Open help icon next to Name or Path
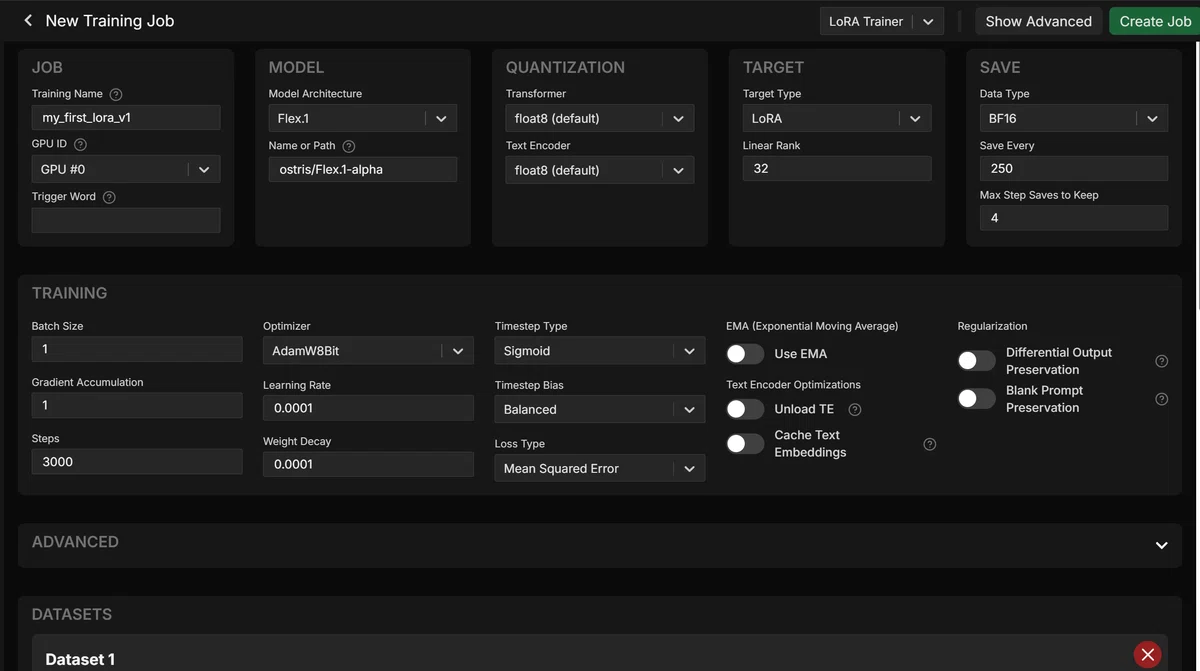 pos(349,146)
